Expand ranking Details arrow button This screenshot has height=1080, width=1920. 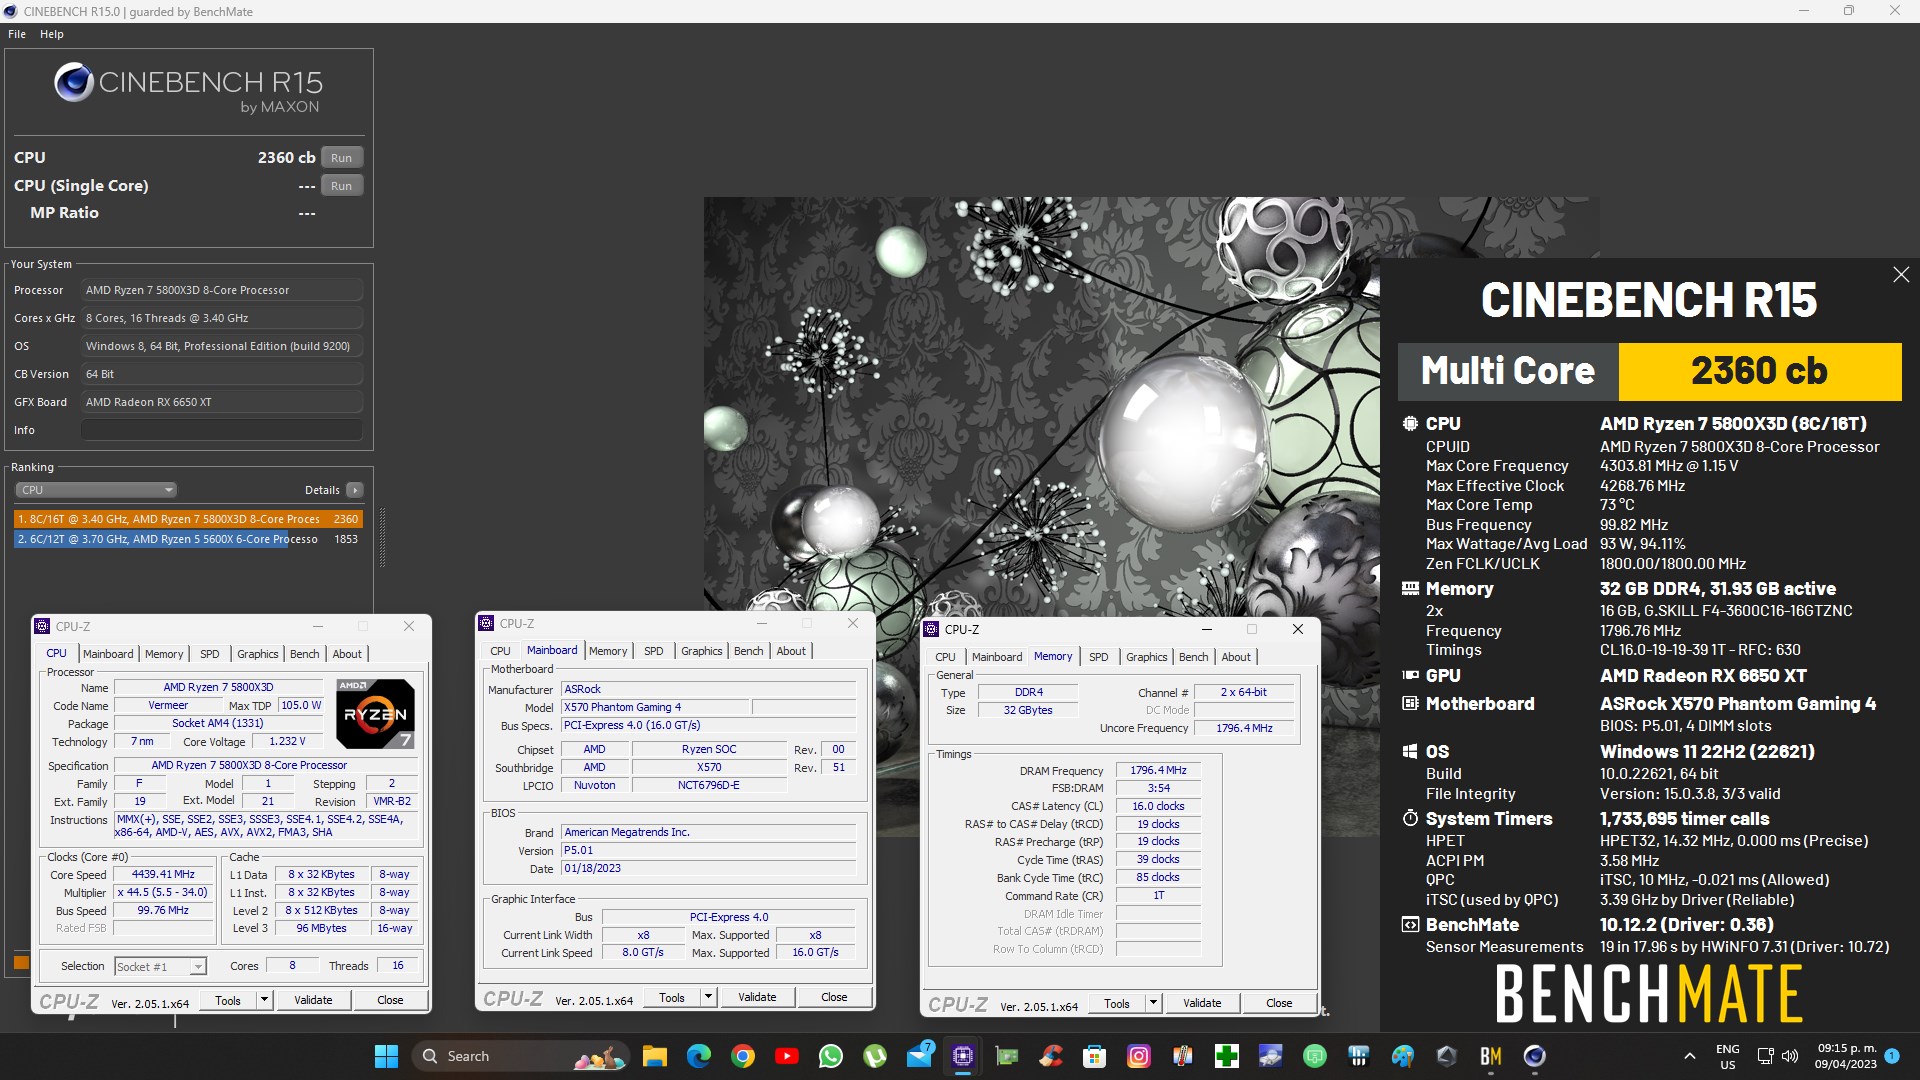pos(354,490)
